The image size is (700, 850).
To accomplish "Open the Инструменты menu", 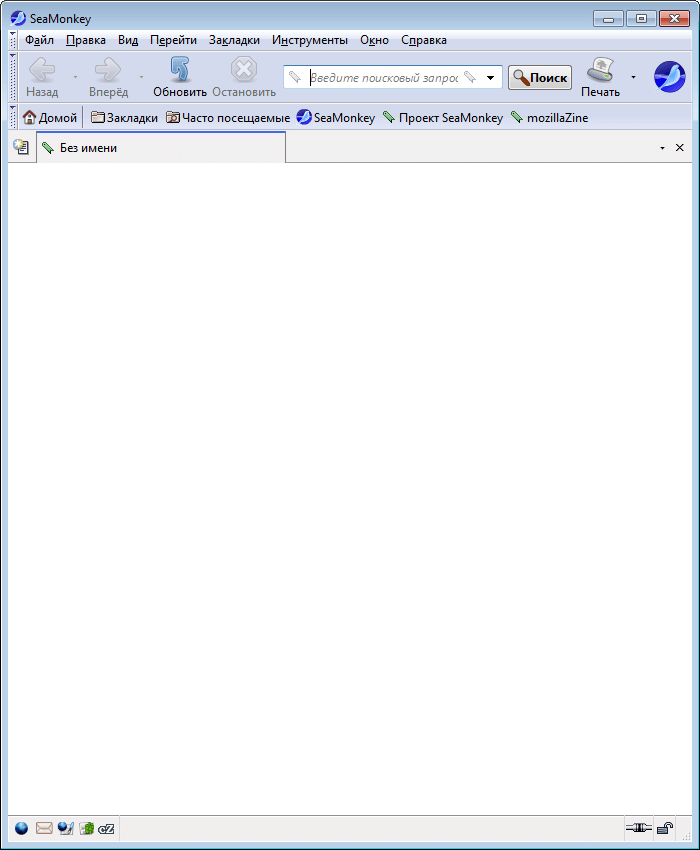I will coord(310,40).
